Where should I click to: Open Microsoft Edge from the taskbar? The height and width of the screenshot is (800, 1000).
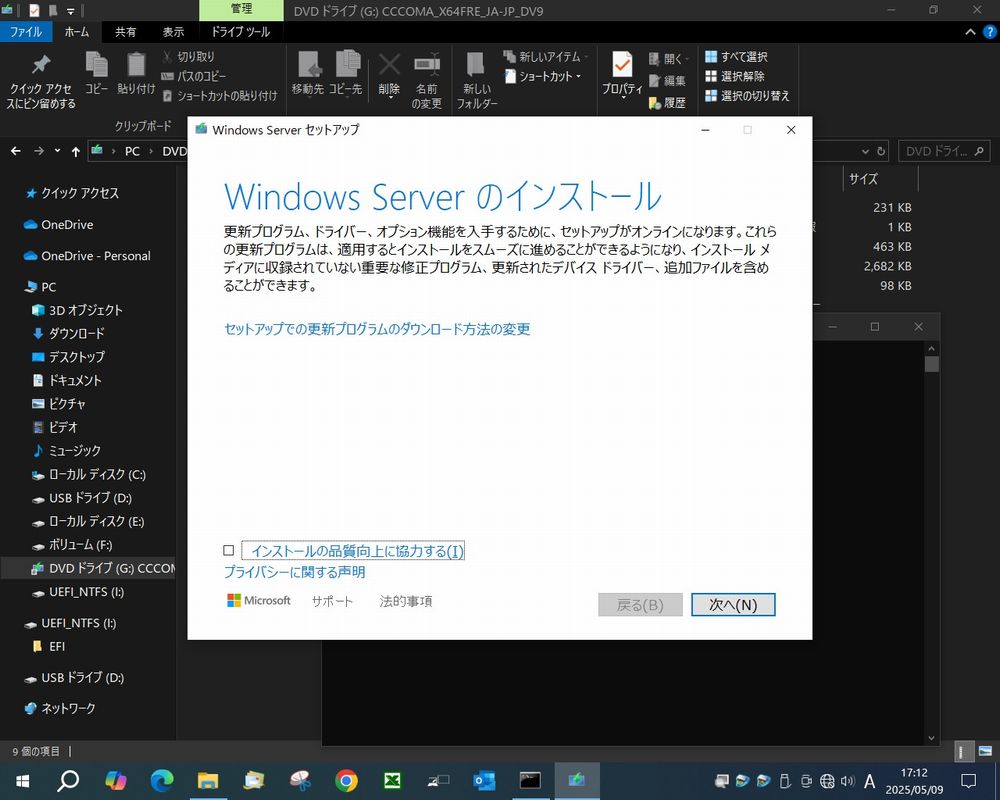[x=162, y=780]
